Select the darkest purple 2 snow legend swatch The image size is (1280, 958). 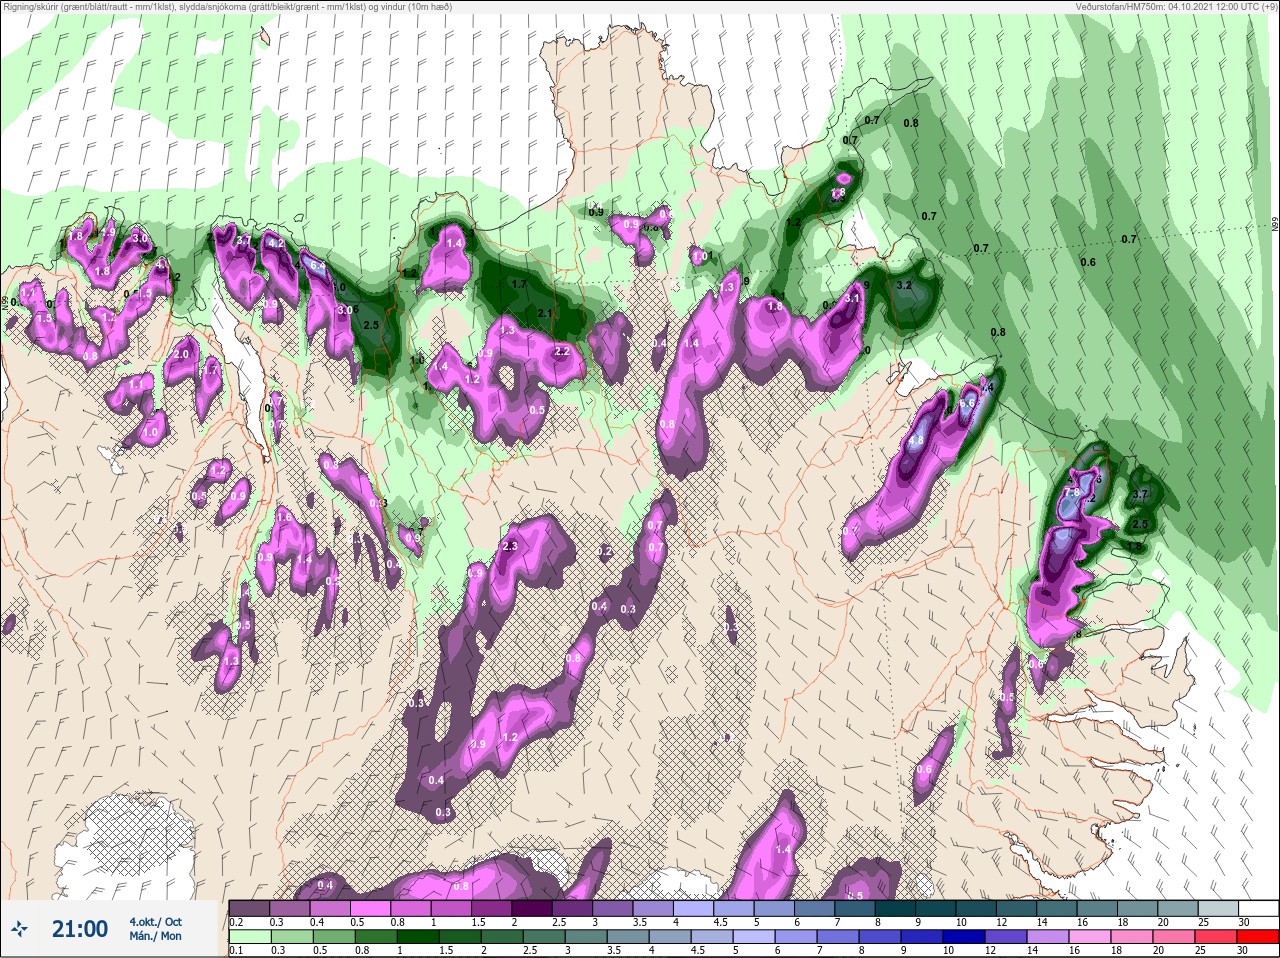click(x=532, y=908)
